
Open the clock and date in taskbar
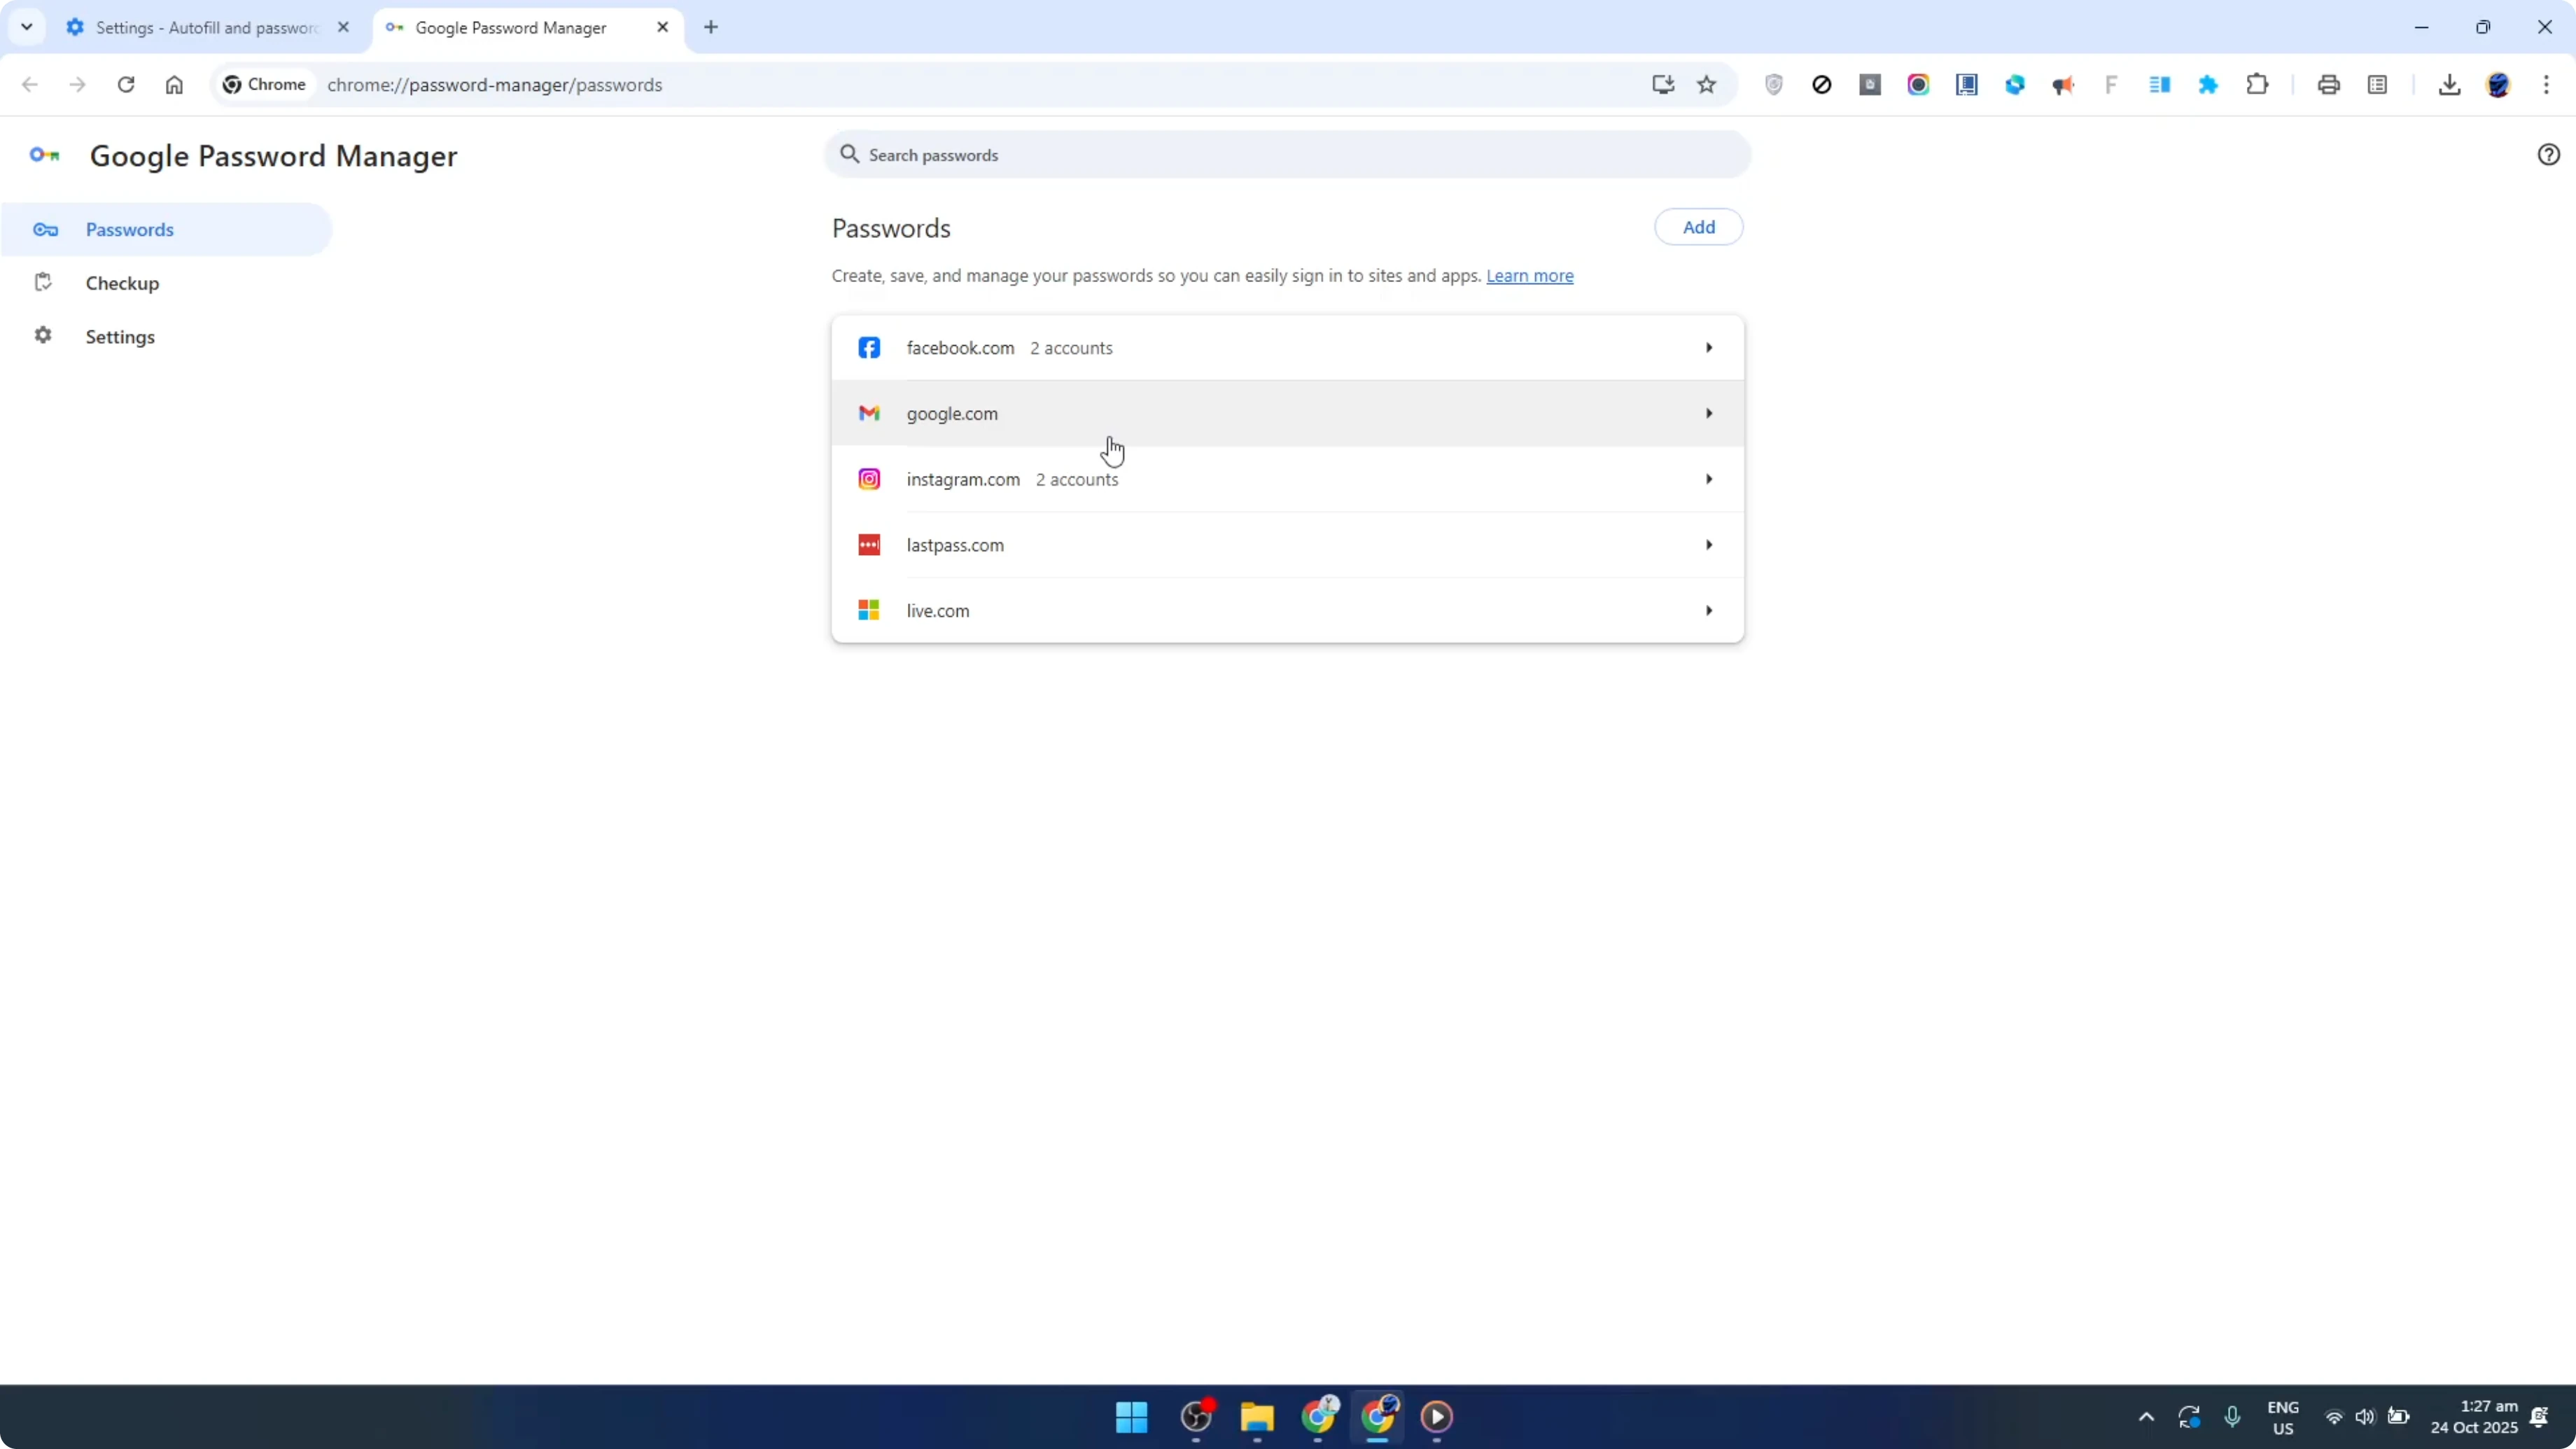tap(2474, 1417)
